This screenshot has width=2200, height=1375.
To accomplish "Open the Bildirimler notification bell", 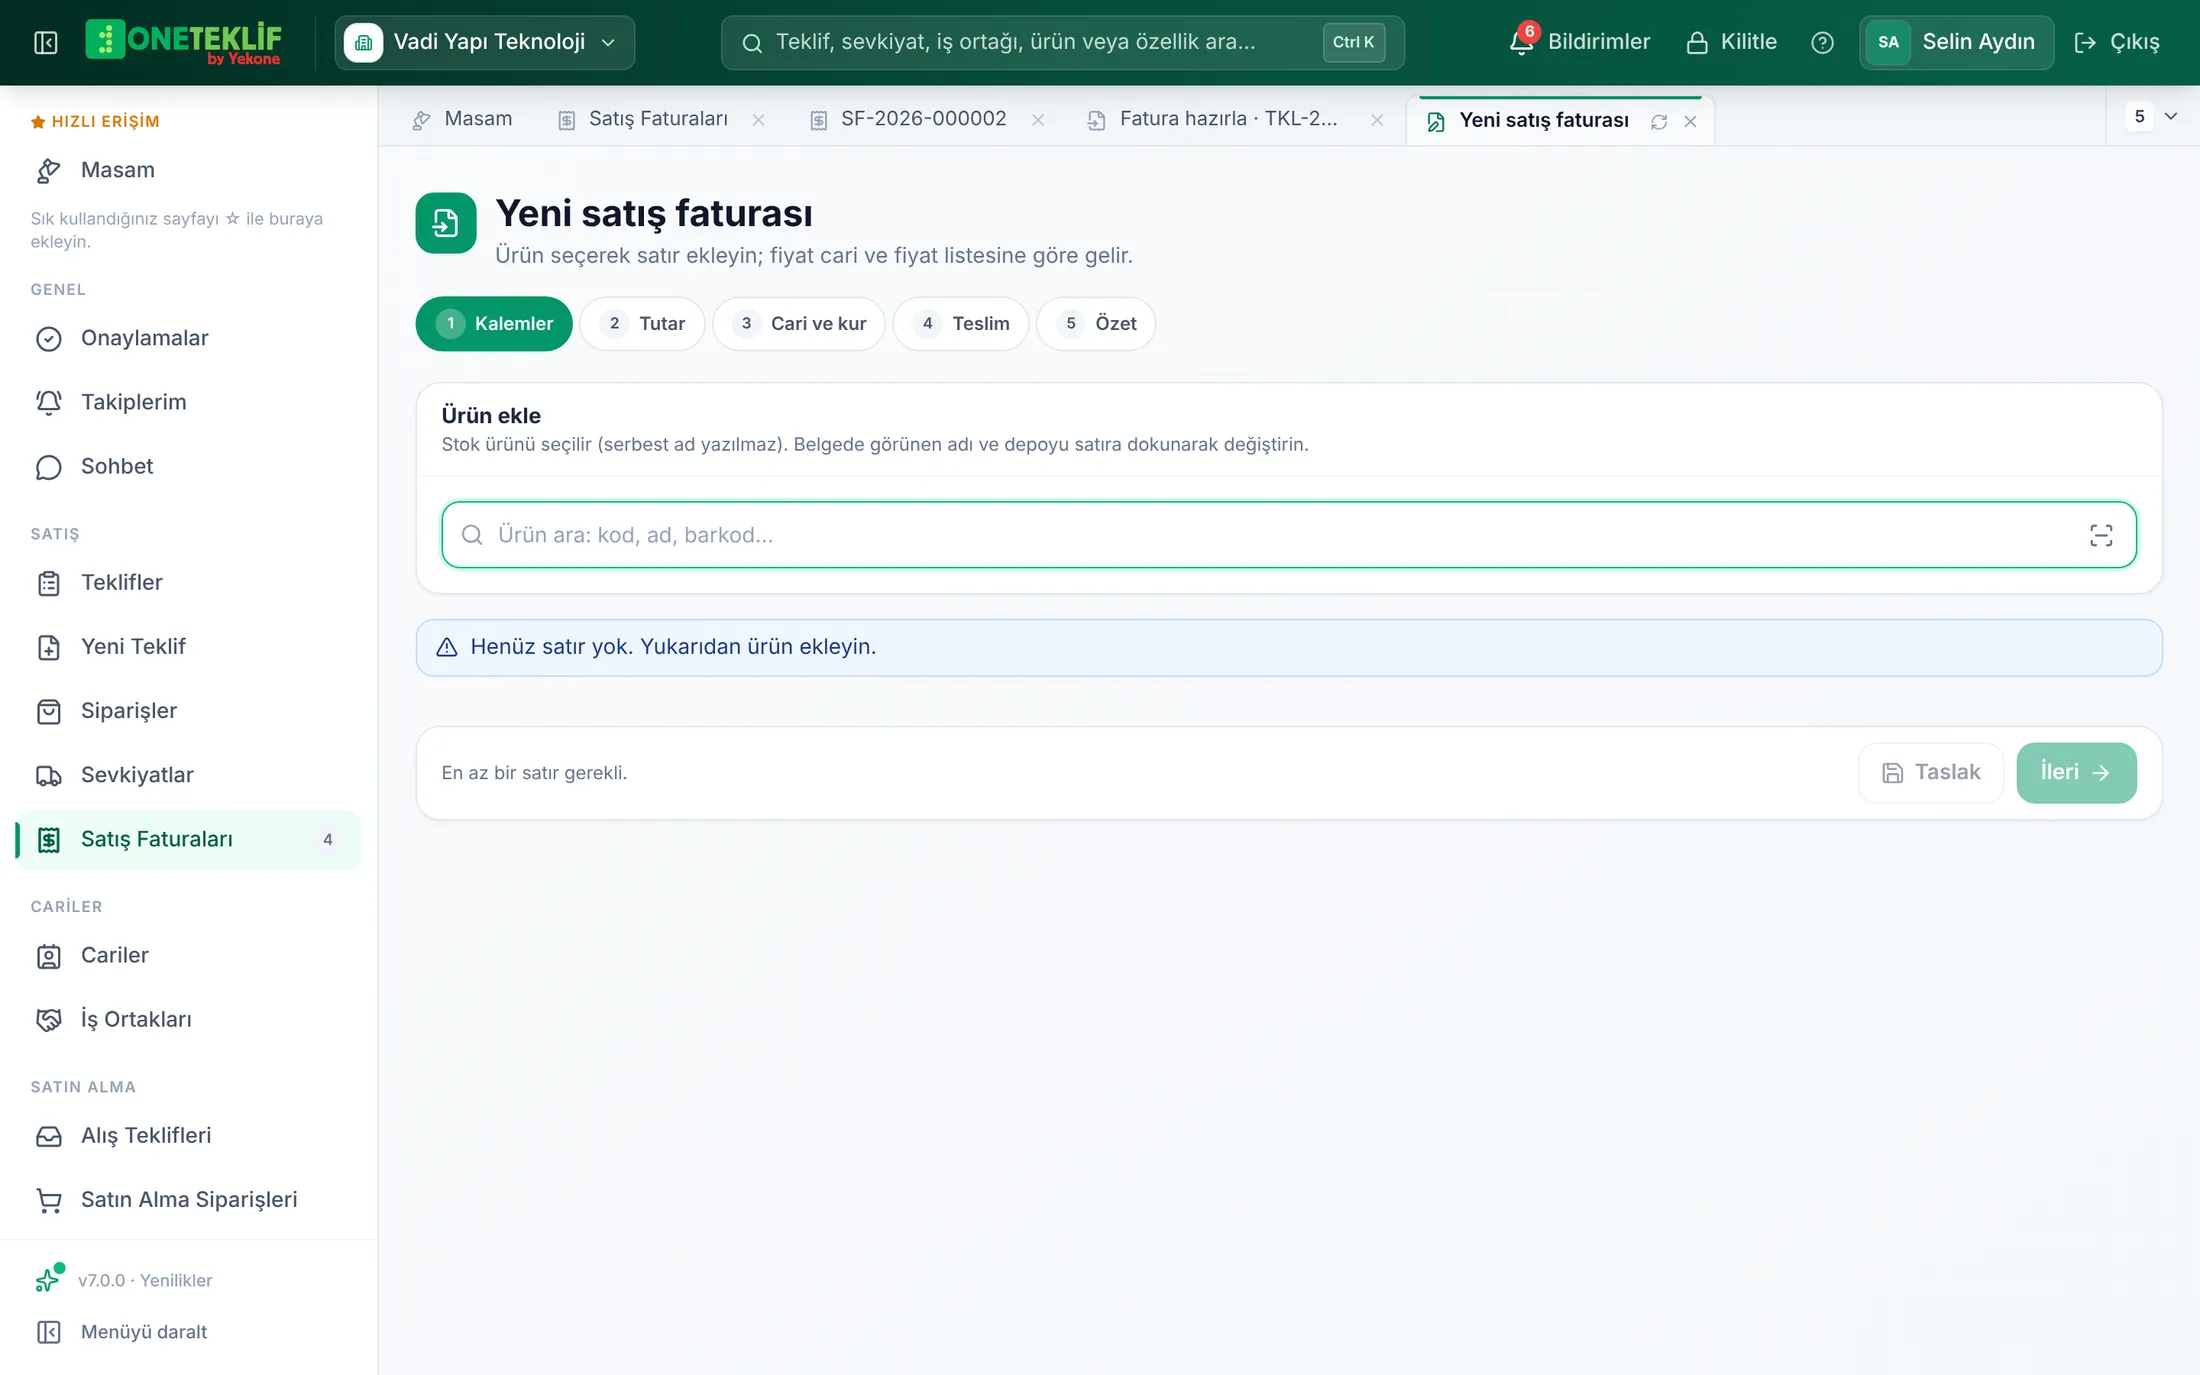I will pyautogui.click(x=1580, y=42).
